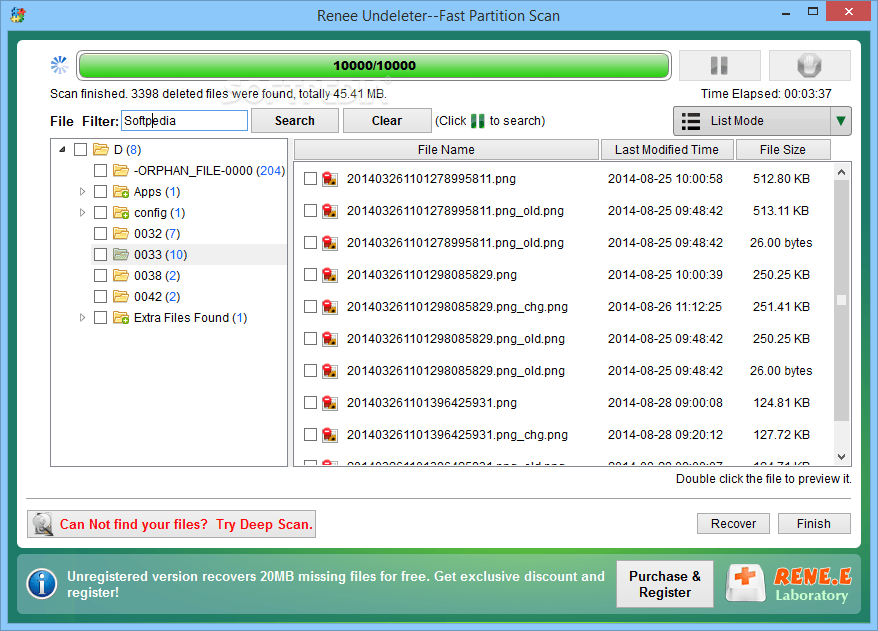Expand the Extra Files Found node
The height and width of the screenshot is (631, 878).
click(82, 317)
